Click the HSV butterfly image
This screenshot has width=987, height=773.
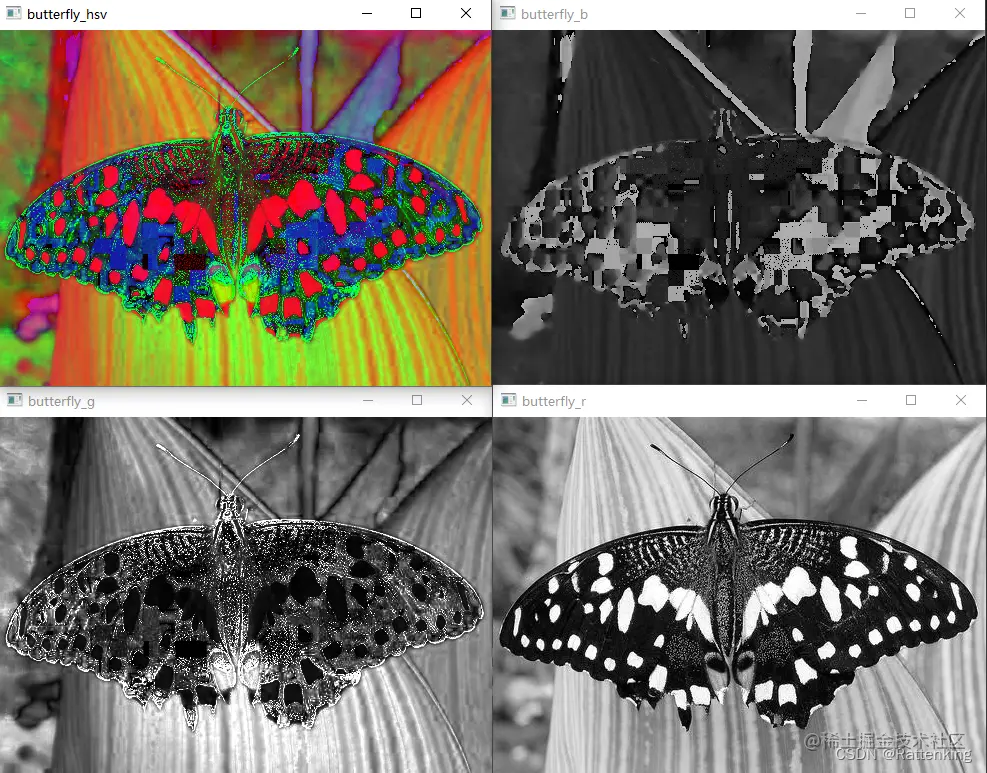pyautogui.click(x=245, y=208)
